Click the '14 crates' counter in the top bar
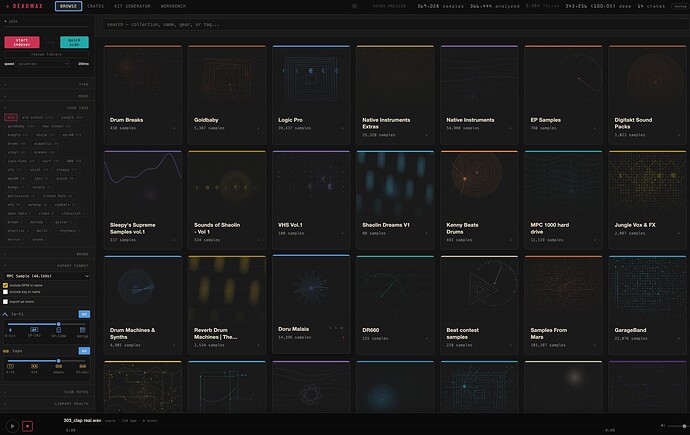 651,6
